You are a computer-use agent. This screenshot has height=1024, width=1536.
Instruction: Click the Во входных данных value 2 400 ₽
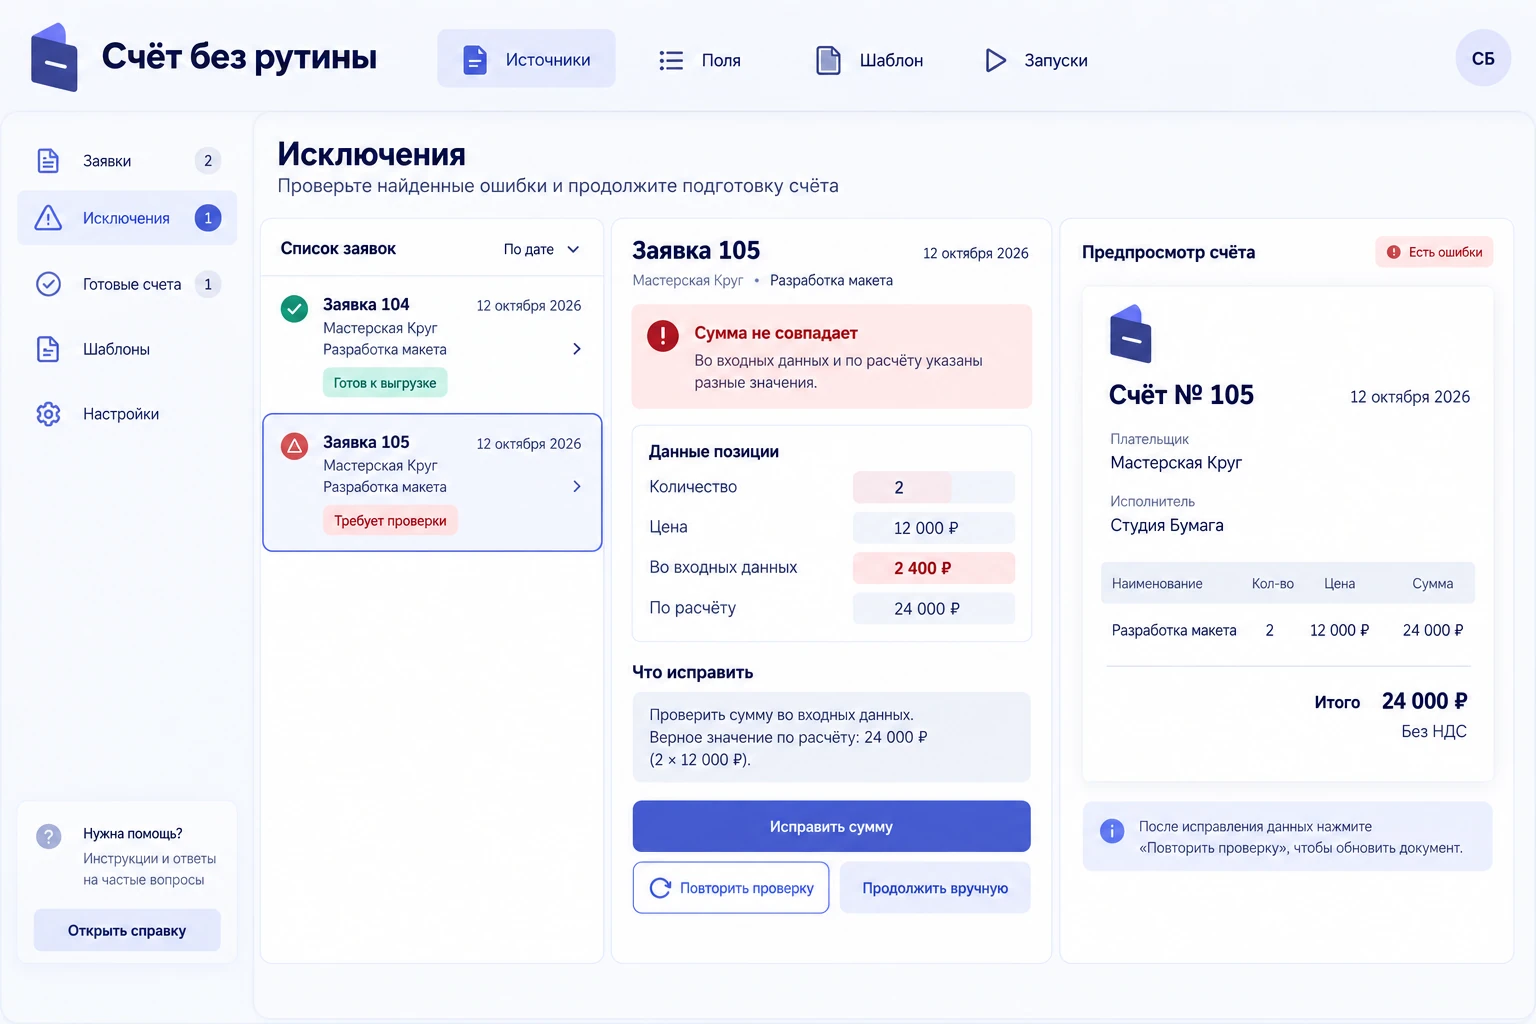coord(933,568)
